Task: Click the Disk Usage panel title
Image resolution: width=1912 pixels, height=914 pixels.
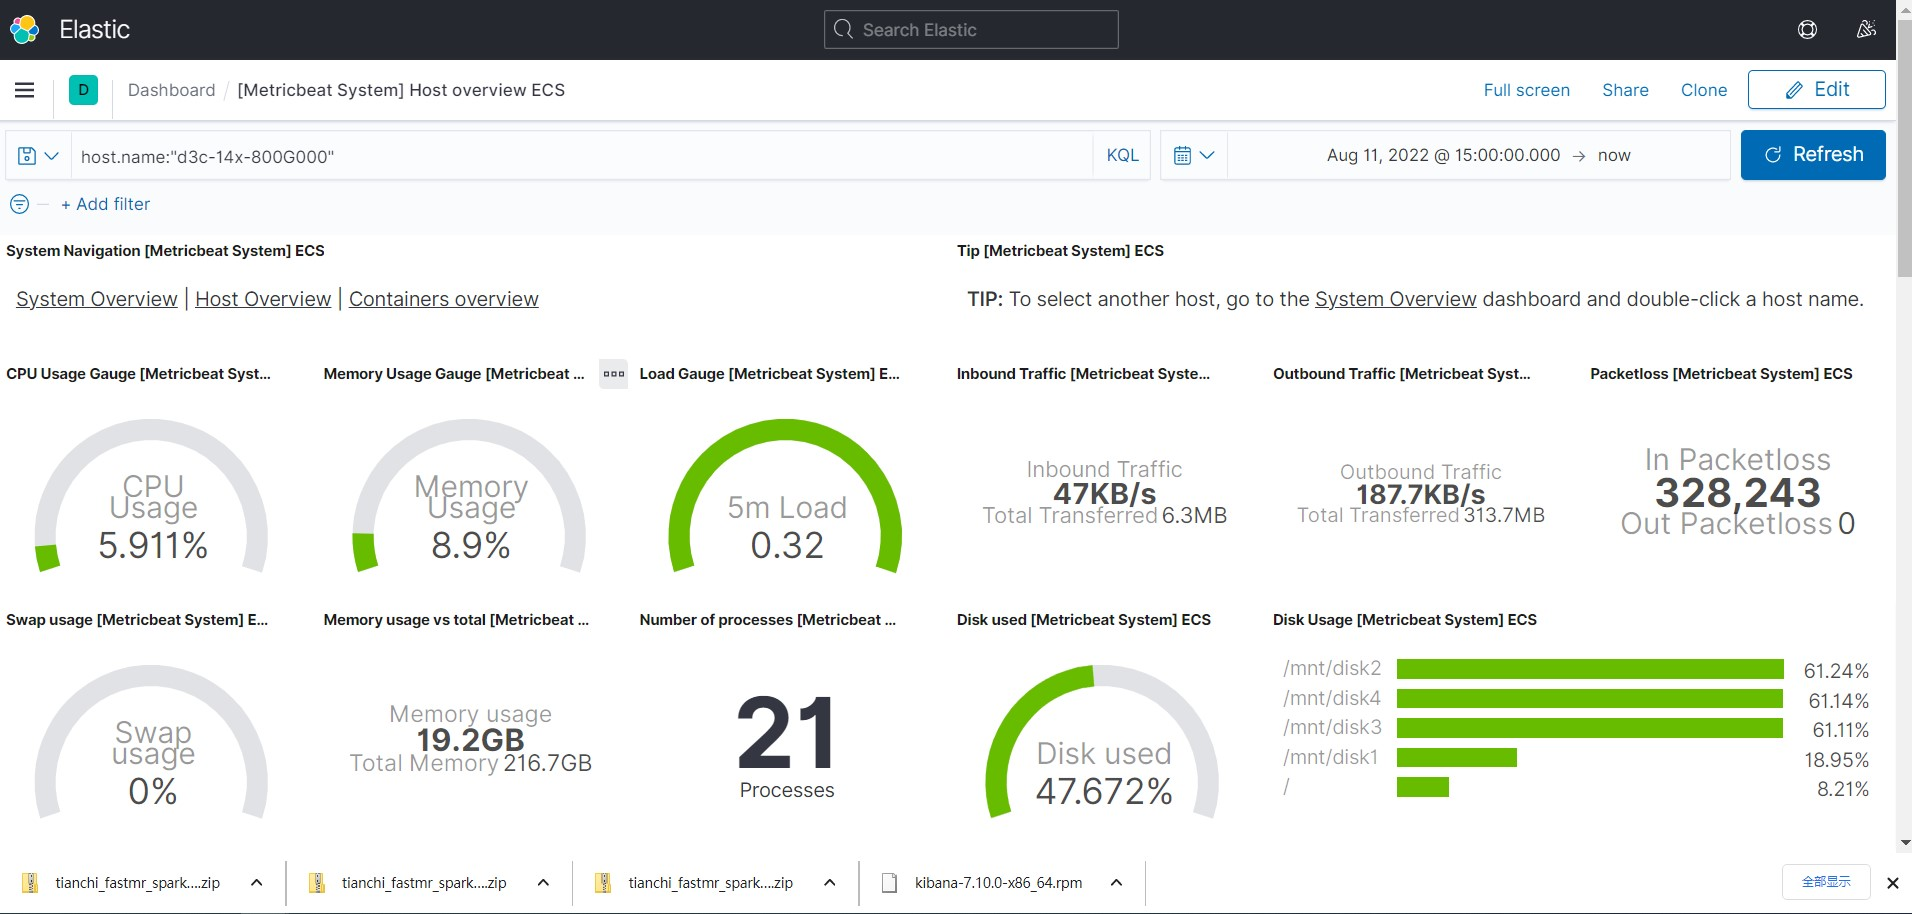Action: 1404,620
